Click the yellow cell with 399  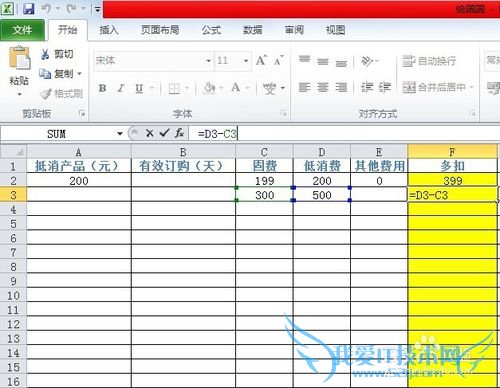pyautogui.click(x=452, y=181)
